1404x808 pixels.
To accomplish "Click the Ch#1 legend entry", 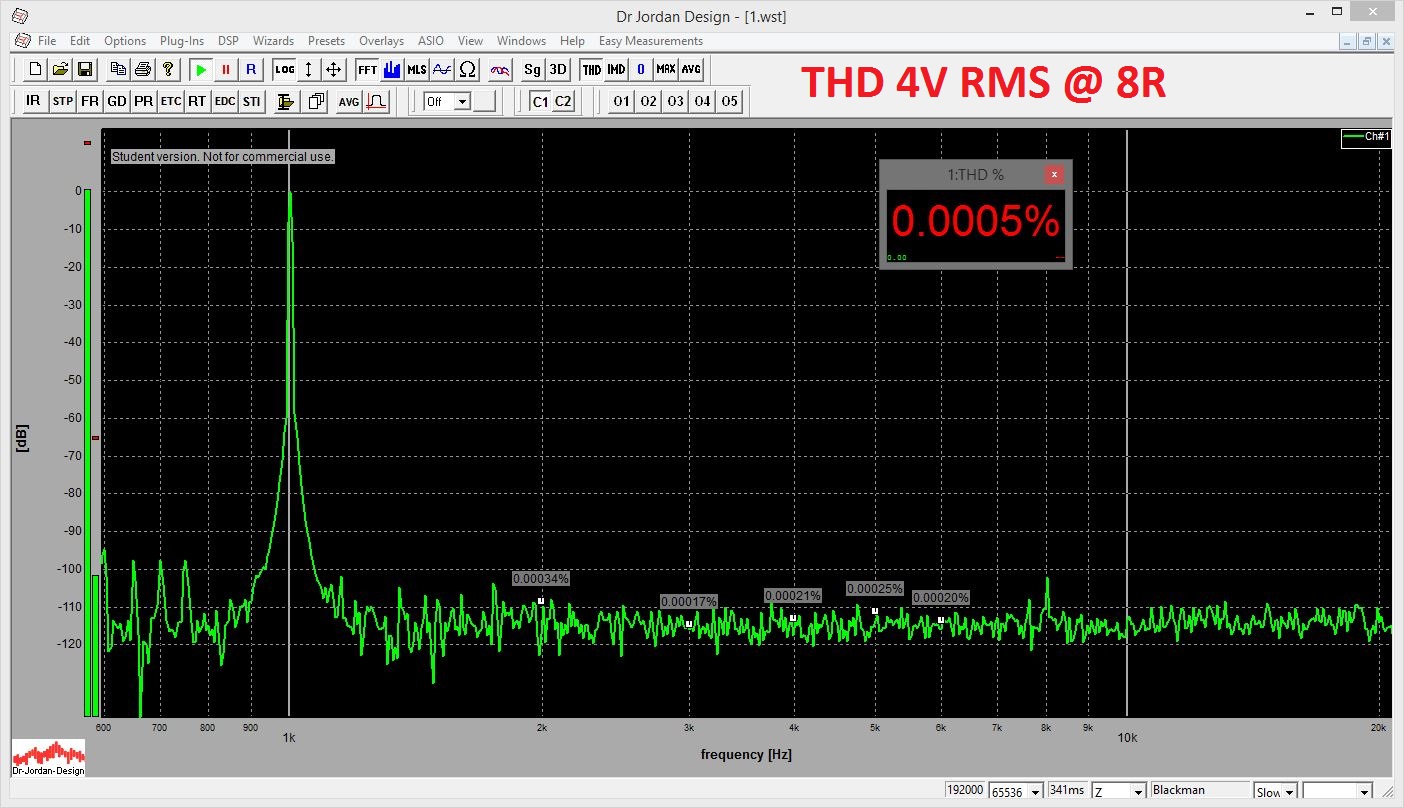I will point(1366,137).
